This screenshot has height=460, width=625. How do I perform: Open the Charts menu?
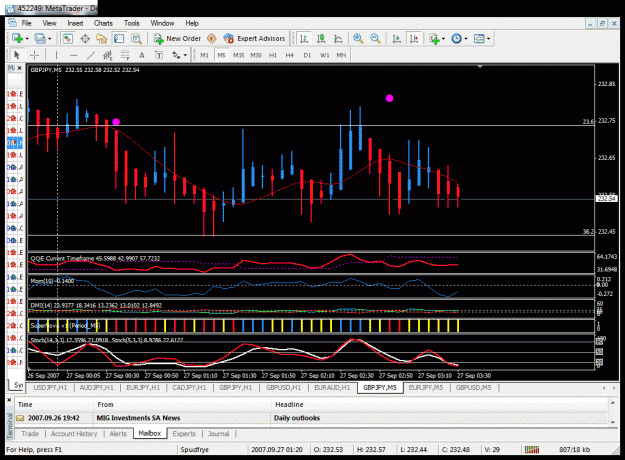tap(103, 23)
